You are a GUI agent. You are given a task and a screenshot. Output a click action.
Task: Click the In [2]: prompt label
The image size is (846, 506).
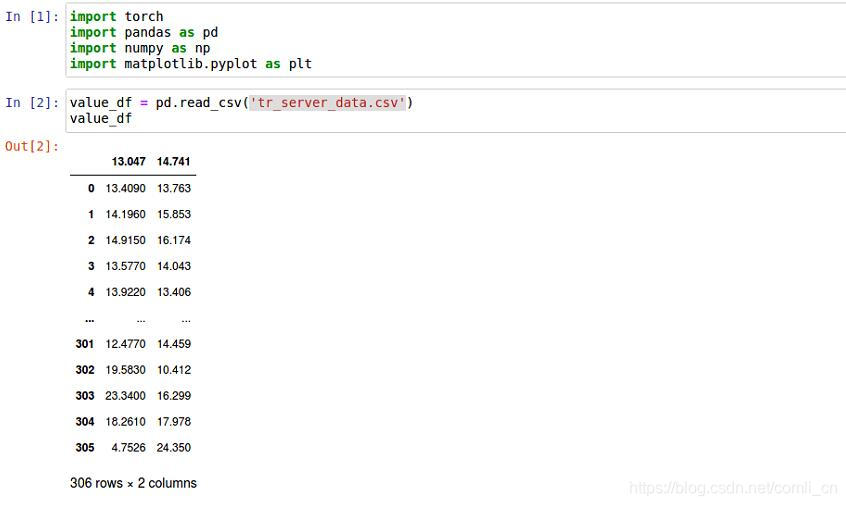pyautogui.click(x=32, y=102)
